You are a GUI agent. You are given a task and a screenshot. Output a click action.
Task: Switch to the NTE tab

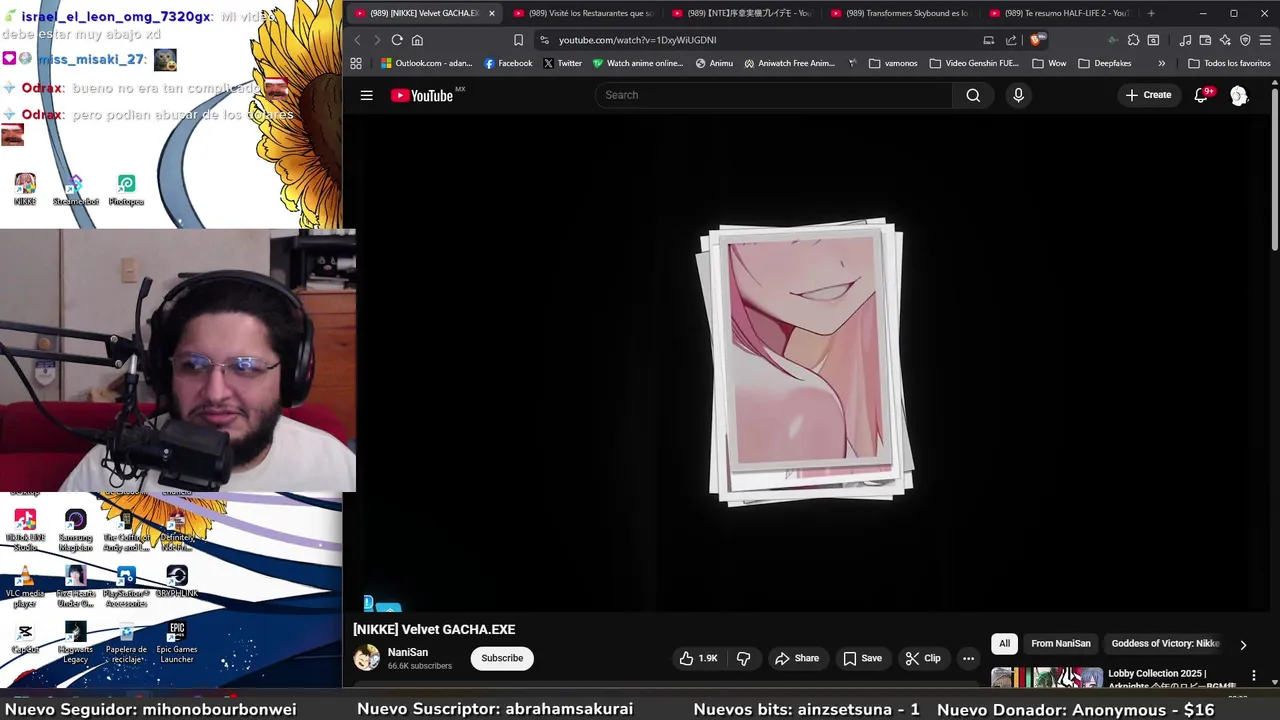point(742,13)
